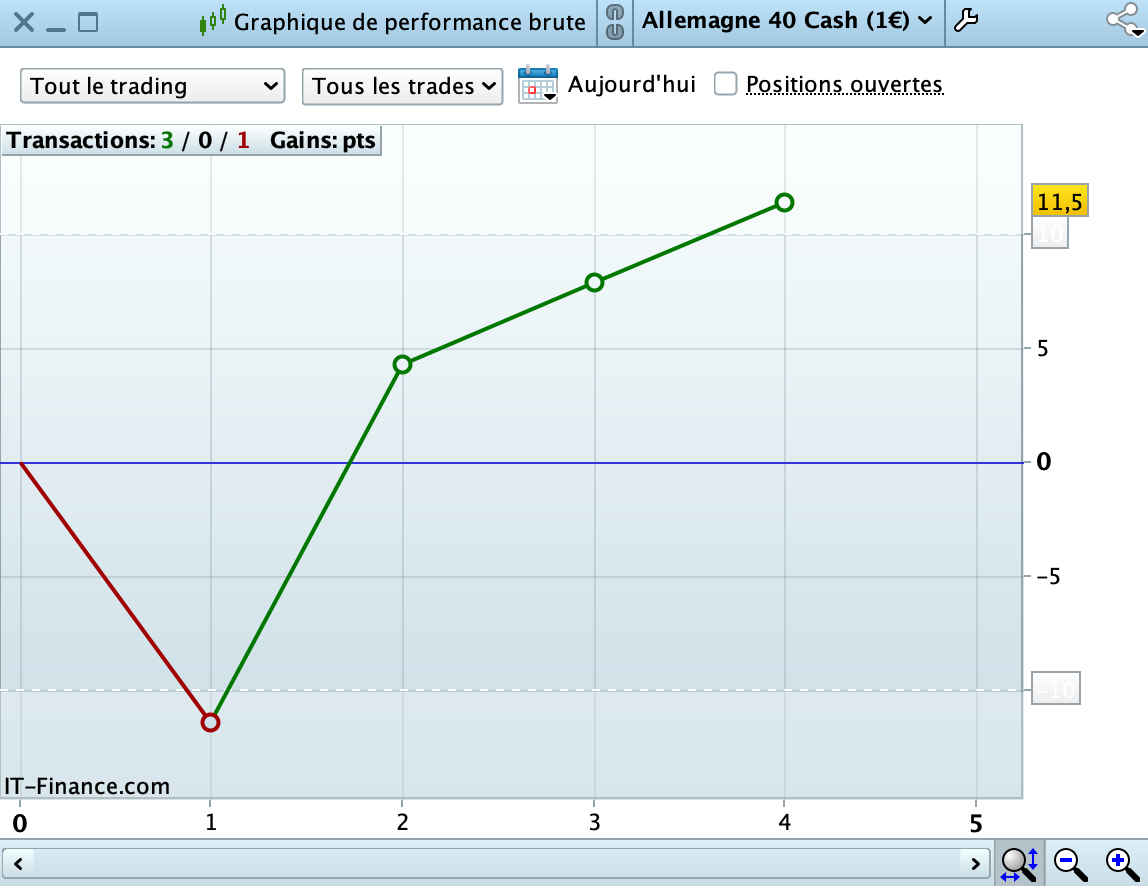Click the Aujourd'hui date label
The width and height of the screenshot is (1148, 886).
[631, 84]
